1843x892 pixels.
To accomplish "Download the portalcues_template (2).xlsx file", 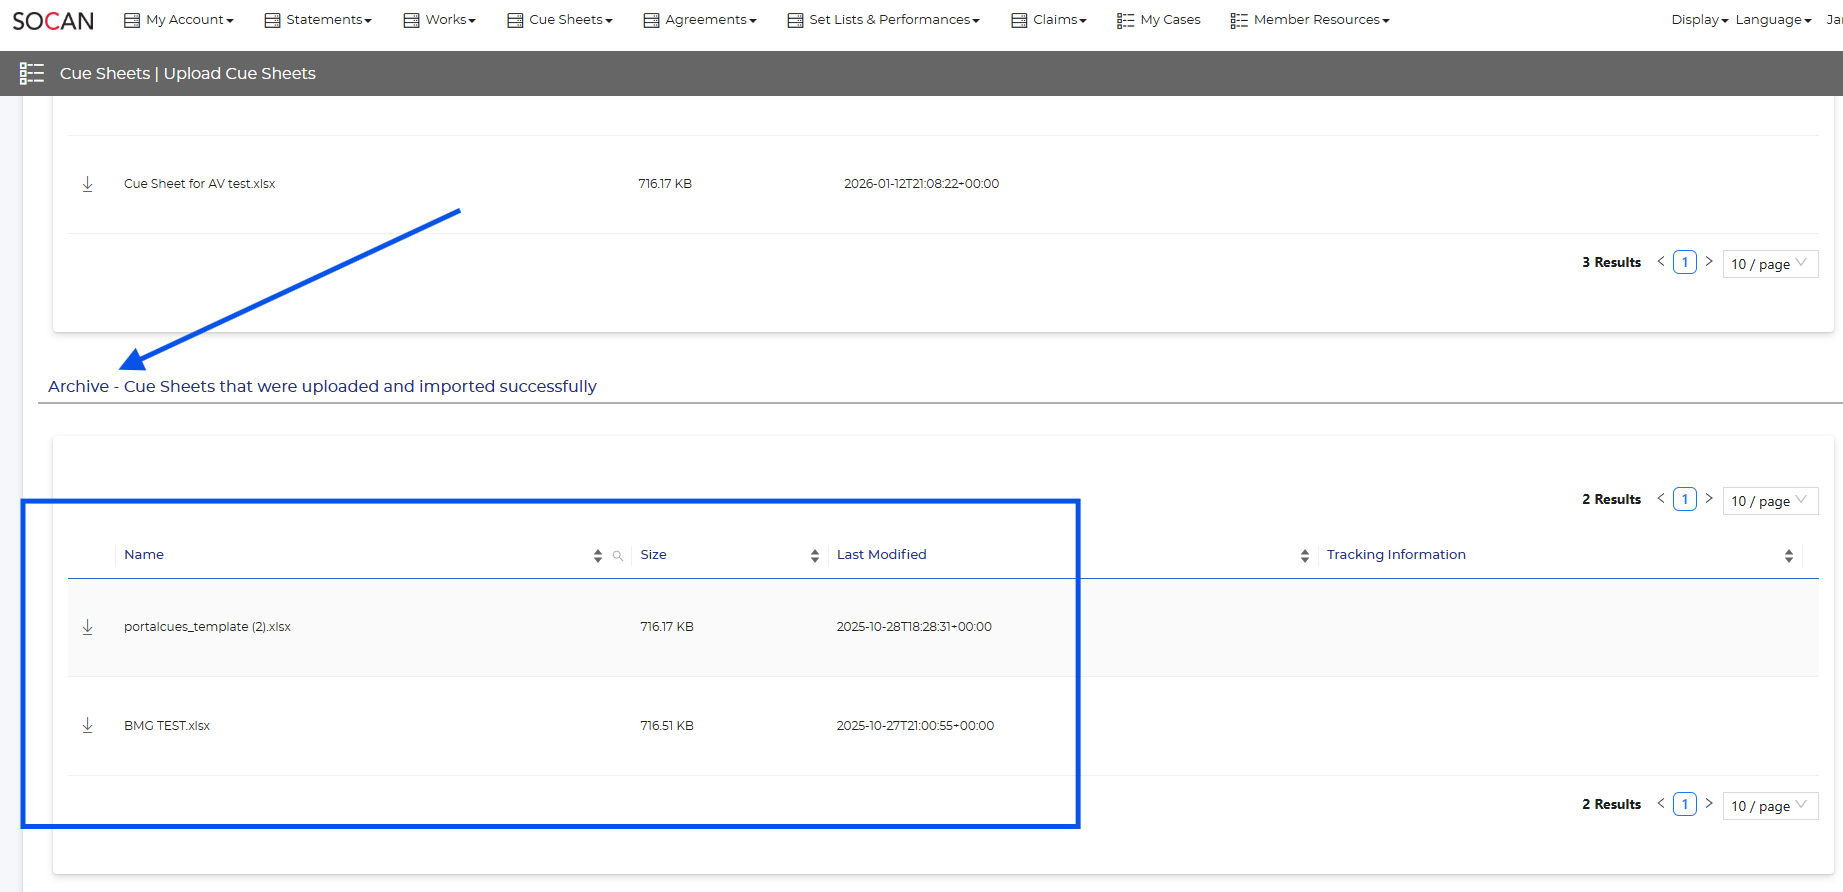I will pos(88,627).
